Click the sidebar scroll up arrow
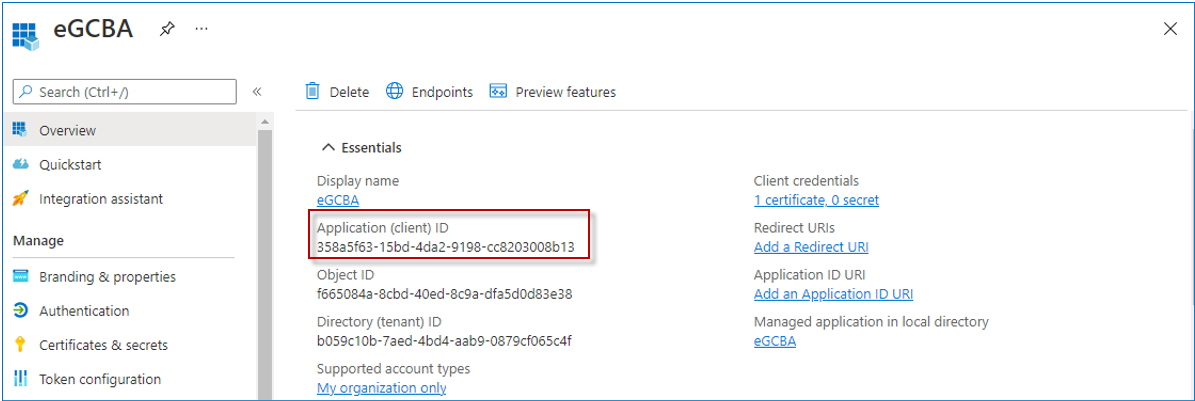Image resolution: width=1195 pixels, height=401 pixels. coord(264,122)
